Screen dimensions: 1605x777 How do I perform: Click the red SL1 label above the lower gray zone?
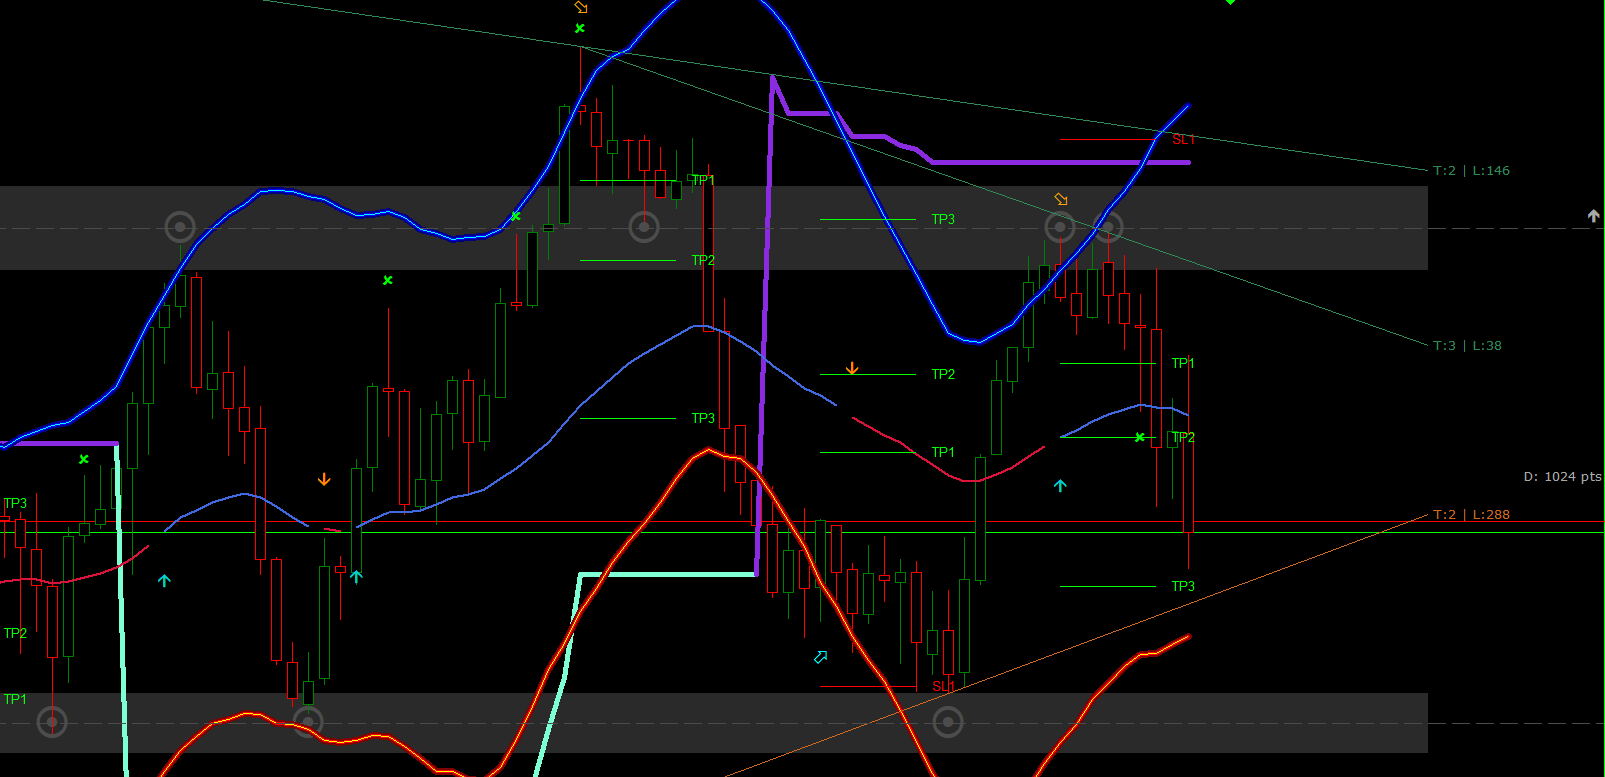point(943,686)
